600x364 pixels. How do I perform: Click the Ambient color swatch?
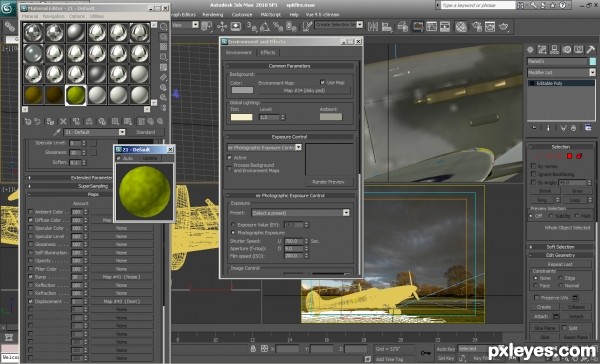(331, 117)
